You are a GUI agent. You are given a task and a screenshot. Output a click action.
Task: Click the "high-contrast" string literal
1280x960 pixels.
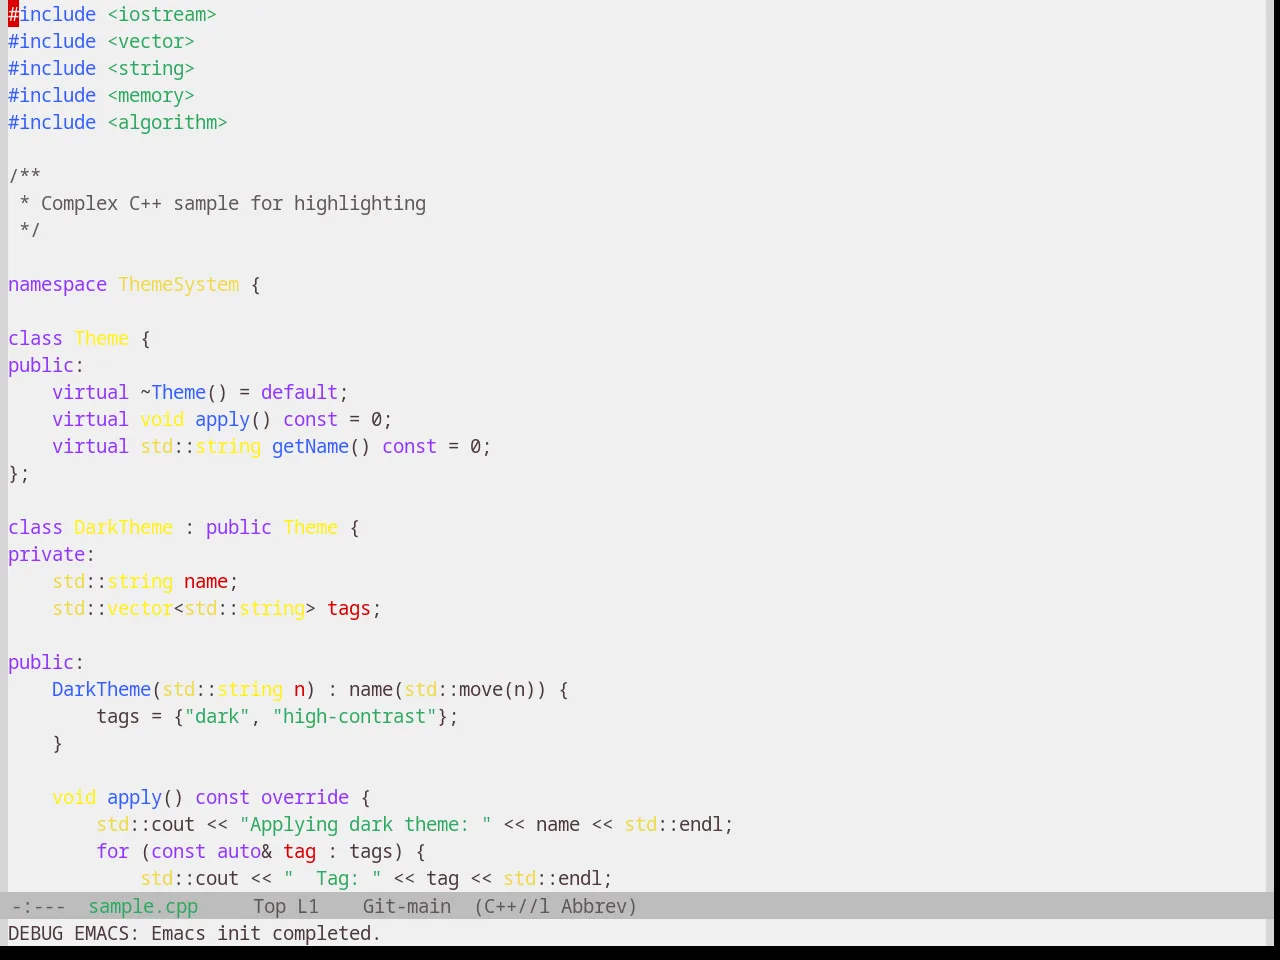[x=354, y=716]
